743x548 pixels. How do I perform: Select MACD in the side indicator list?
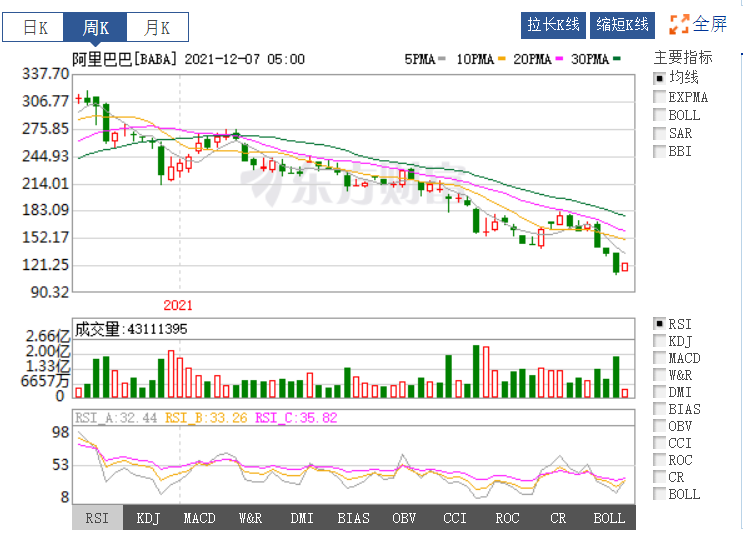coord(659,358)
